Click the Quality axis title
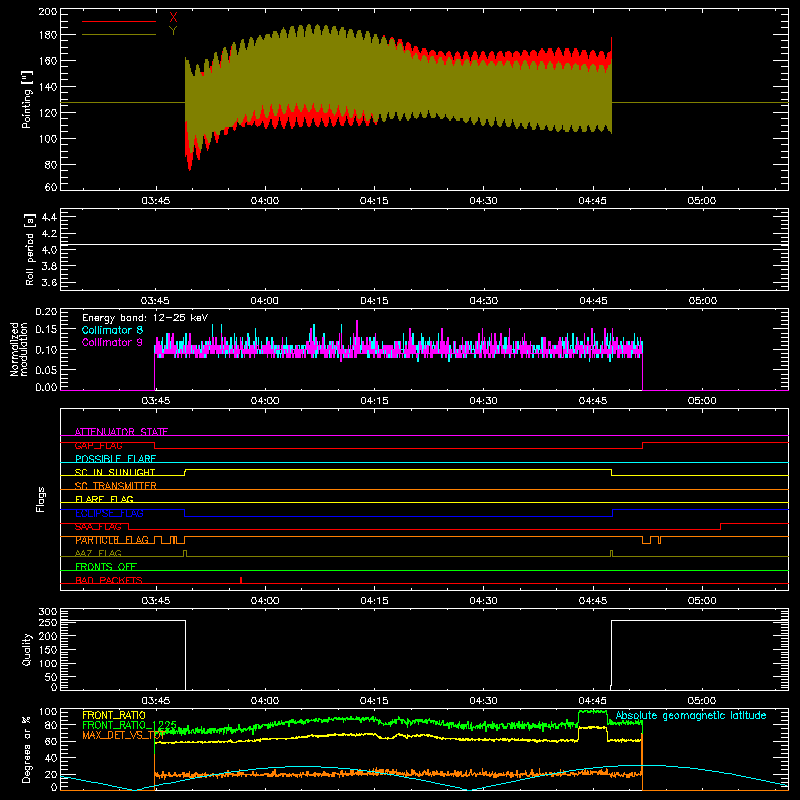The image size is (800, 800). point(27,649)
